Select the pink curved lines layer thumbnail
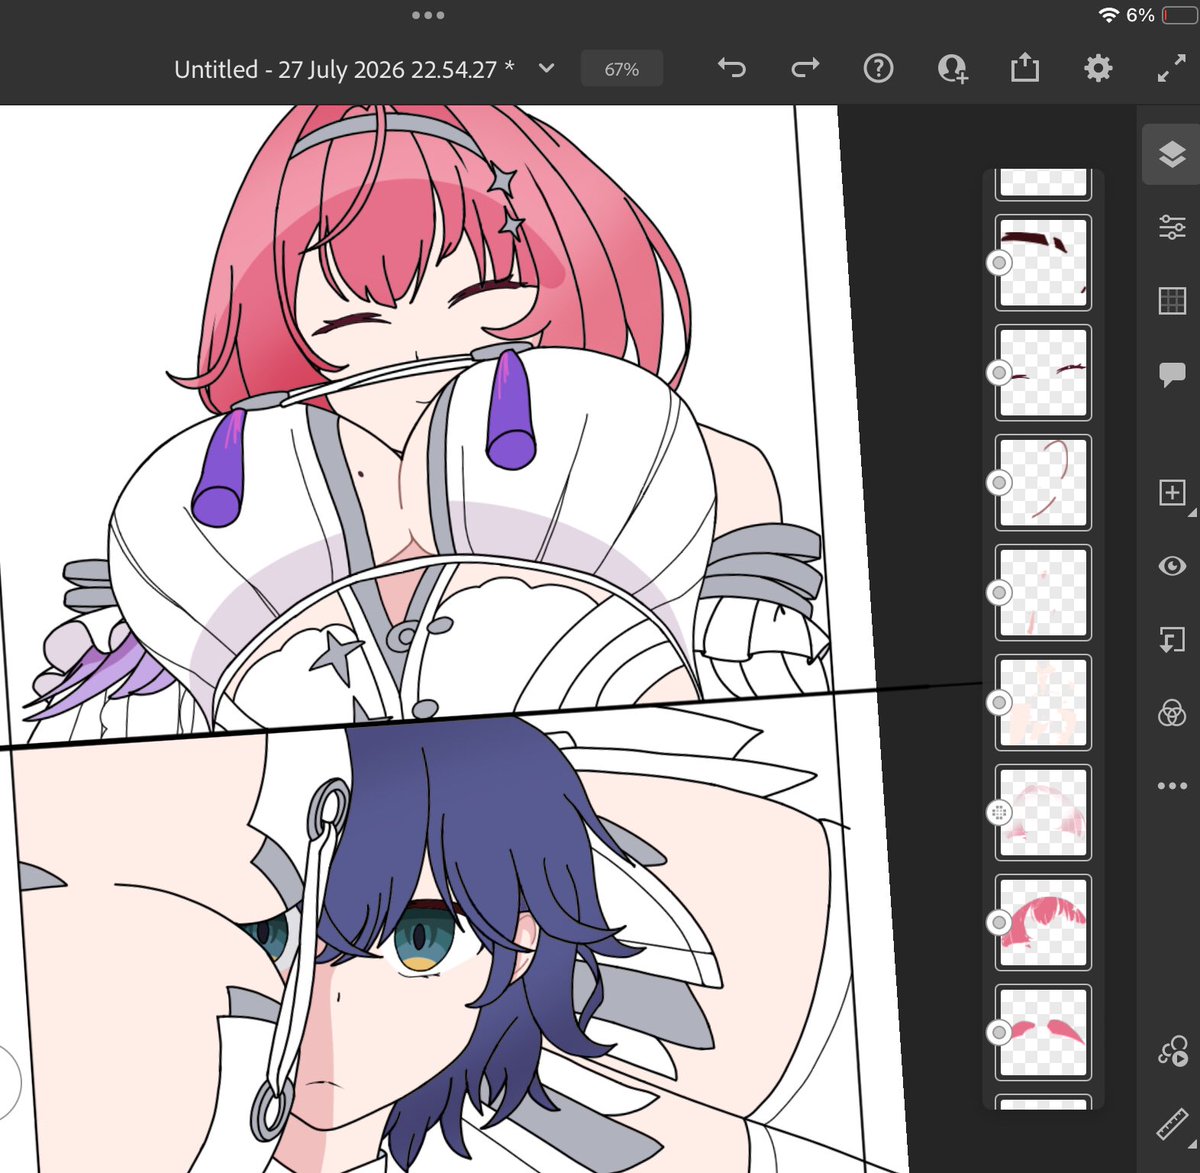This screenshot has width=1200, height=1173. point(1043,482)
